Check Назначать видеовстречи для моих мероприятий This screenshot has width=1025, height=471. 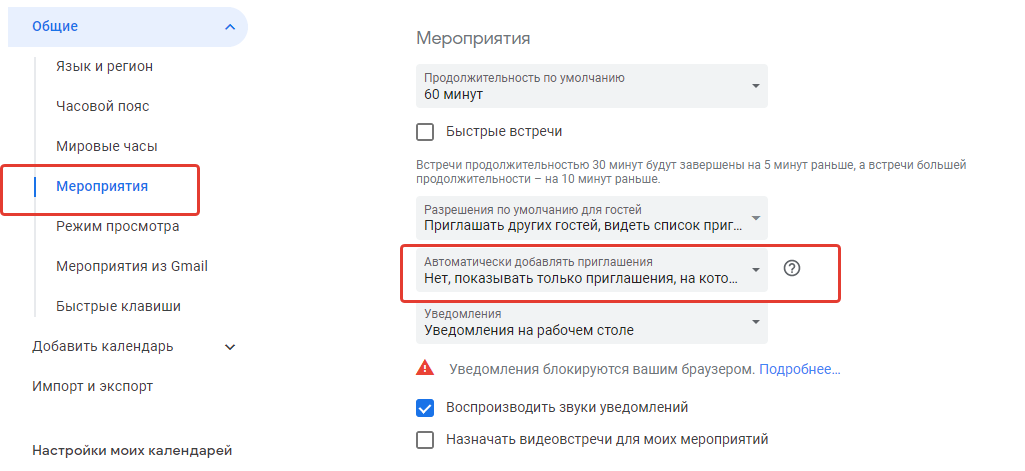tap(425, 439)
